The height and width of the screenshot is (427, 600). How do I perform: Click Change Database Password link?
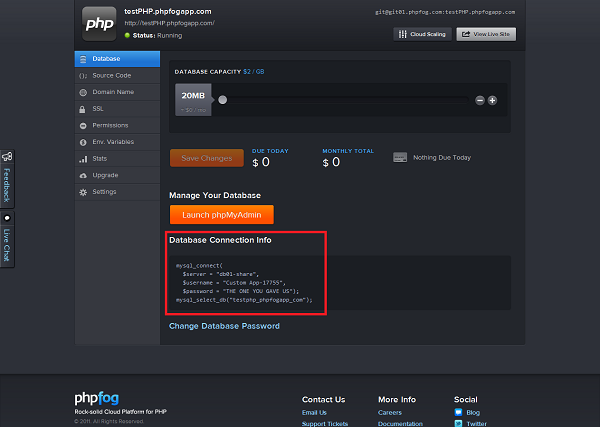pyautogui.click(x=225, y=326)
